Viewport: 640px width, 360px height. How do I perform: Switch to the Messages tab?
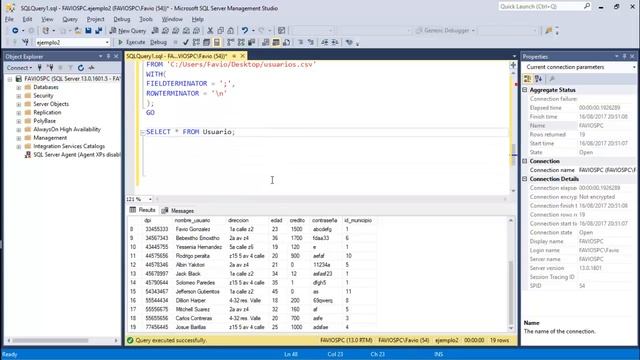click(x=178, y=211)
